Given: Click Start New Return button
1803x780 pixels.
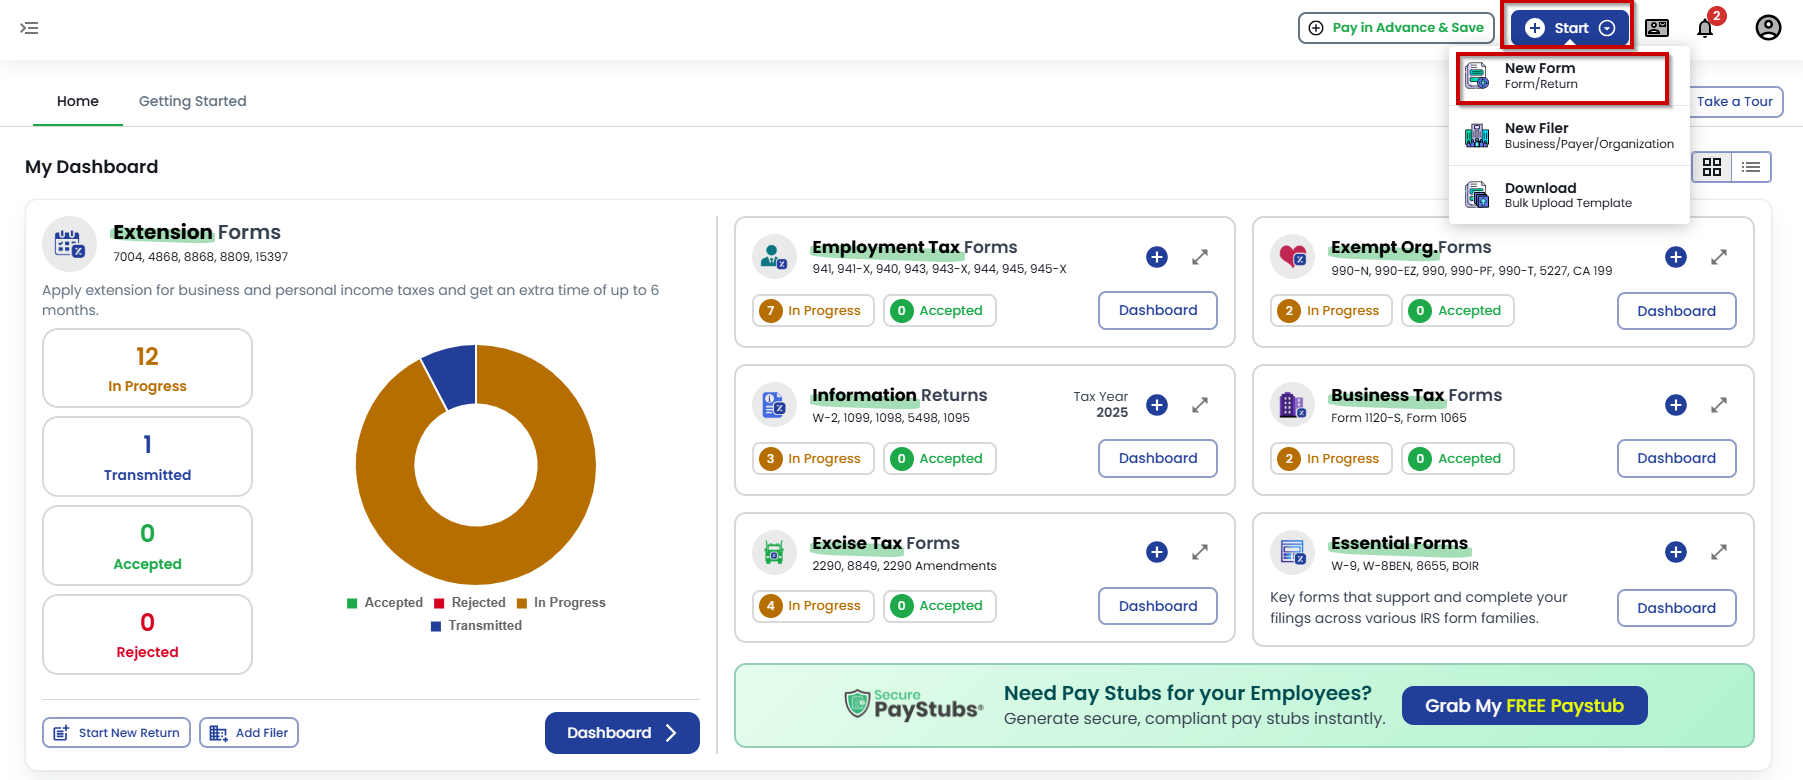Looking at the screenshot, I should coord(117,733).
